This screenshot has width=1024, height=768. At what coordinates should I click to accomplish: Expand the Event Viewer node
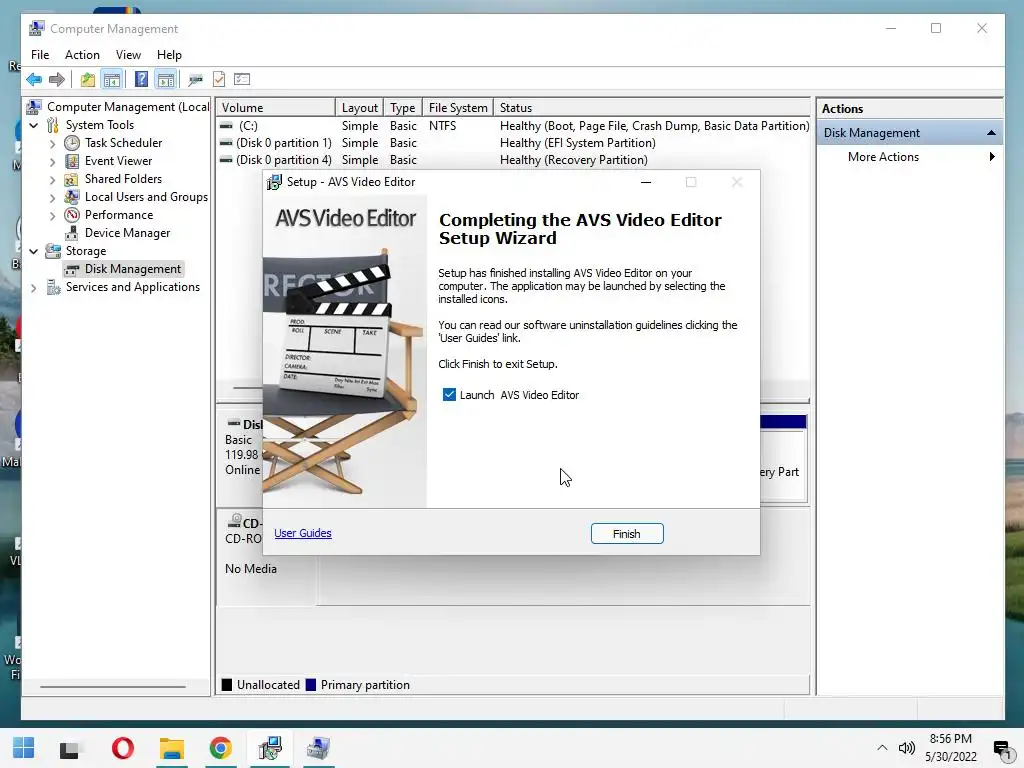pos(53,161)
